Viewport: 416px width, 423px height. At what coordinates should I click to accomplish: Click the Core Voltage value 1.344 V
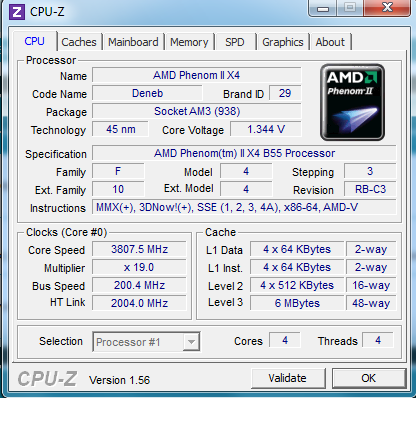click(266, 129)
